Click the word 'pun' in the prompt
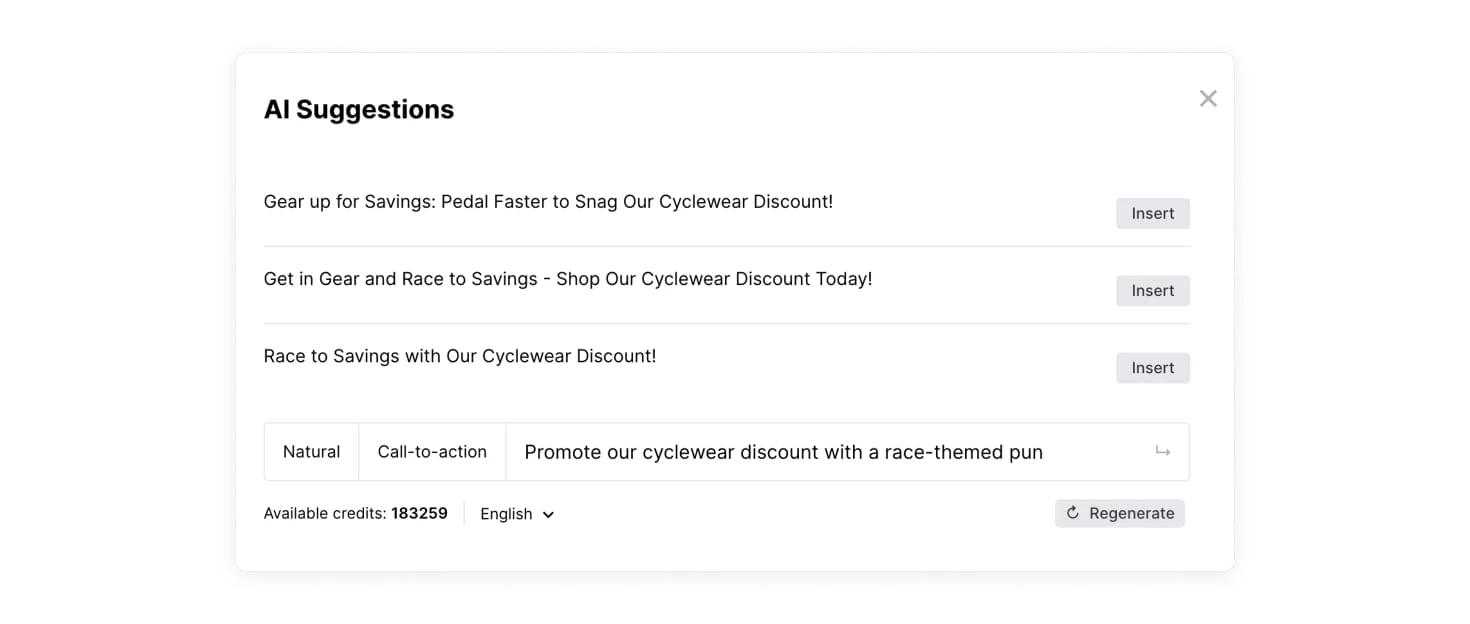This screenshot has width=1470, height=624. [x=1026, y=453]
